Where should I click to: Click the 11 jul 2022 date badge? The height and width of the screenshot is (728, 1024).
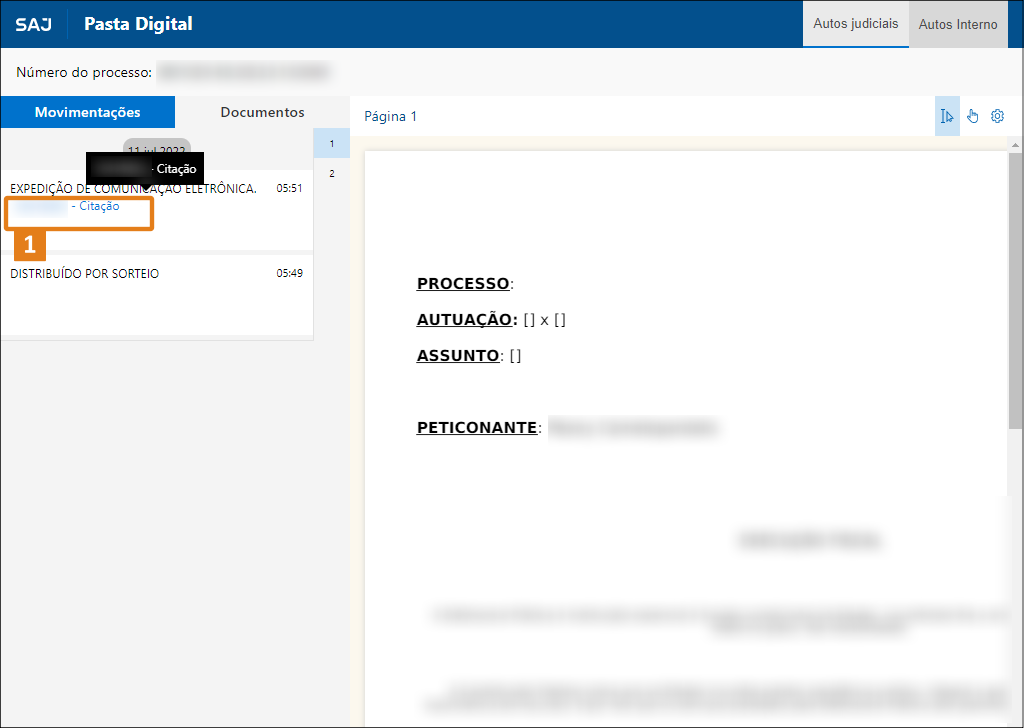(157, 149)
